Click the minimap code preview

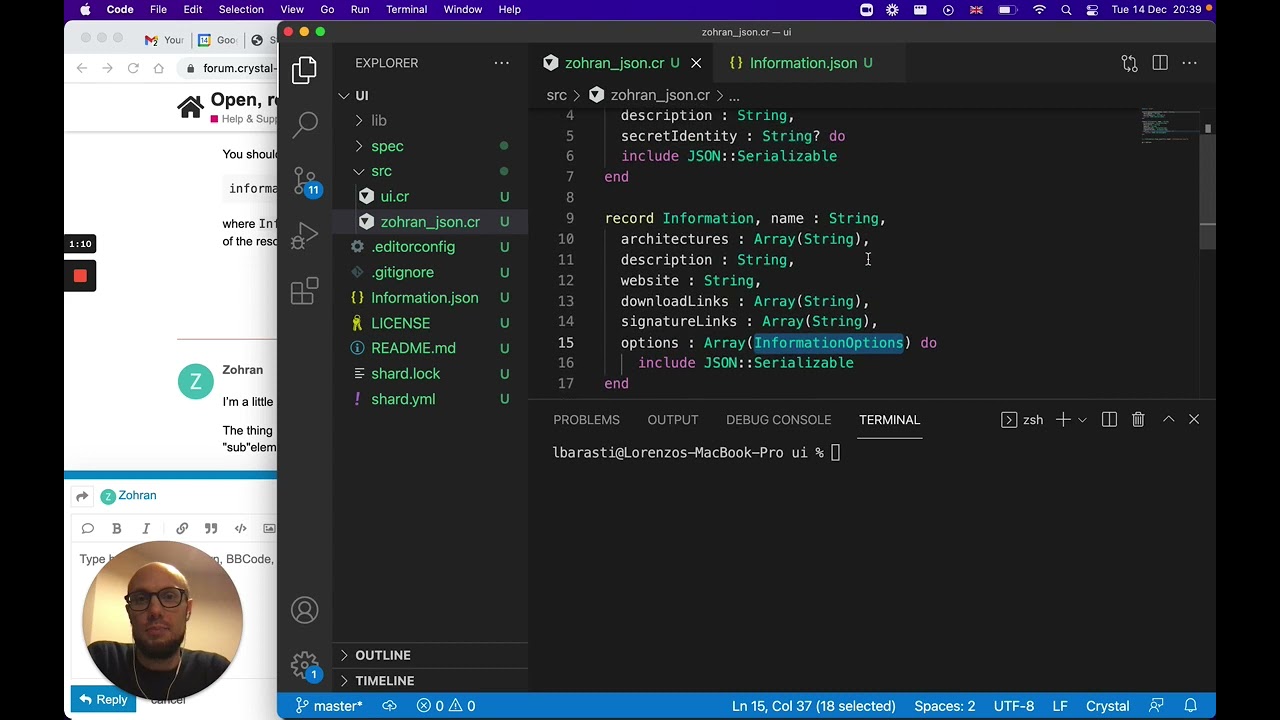1170,125
